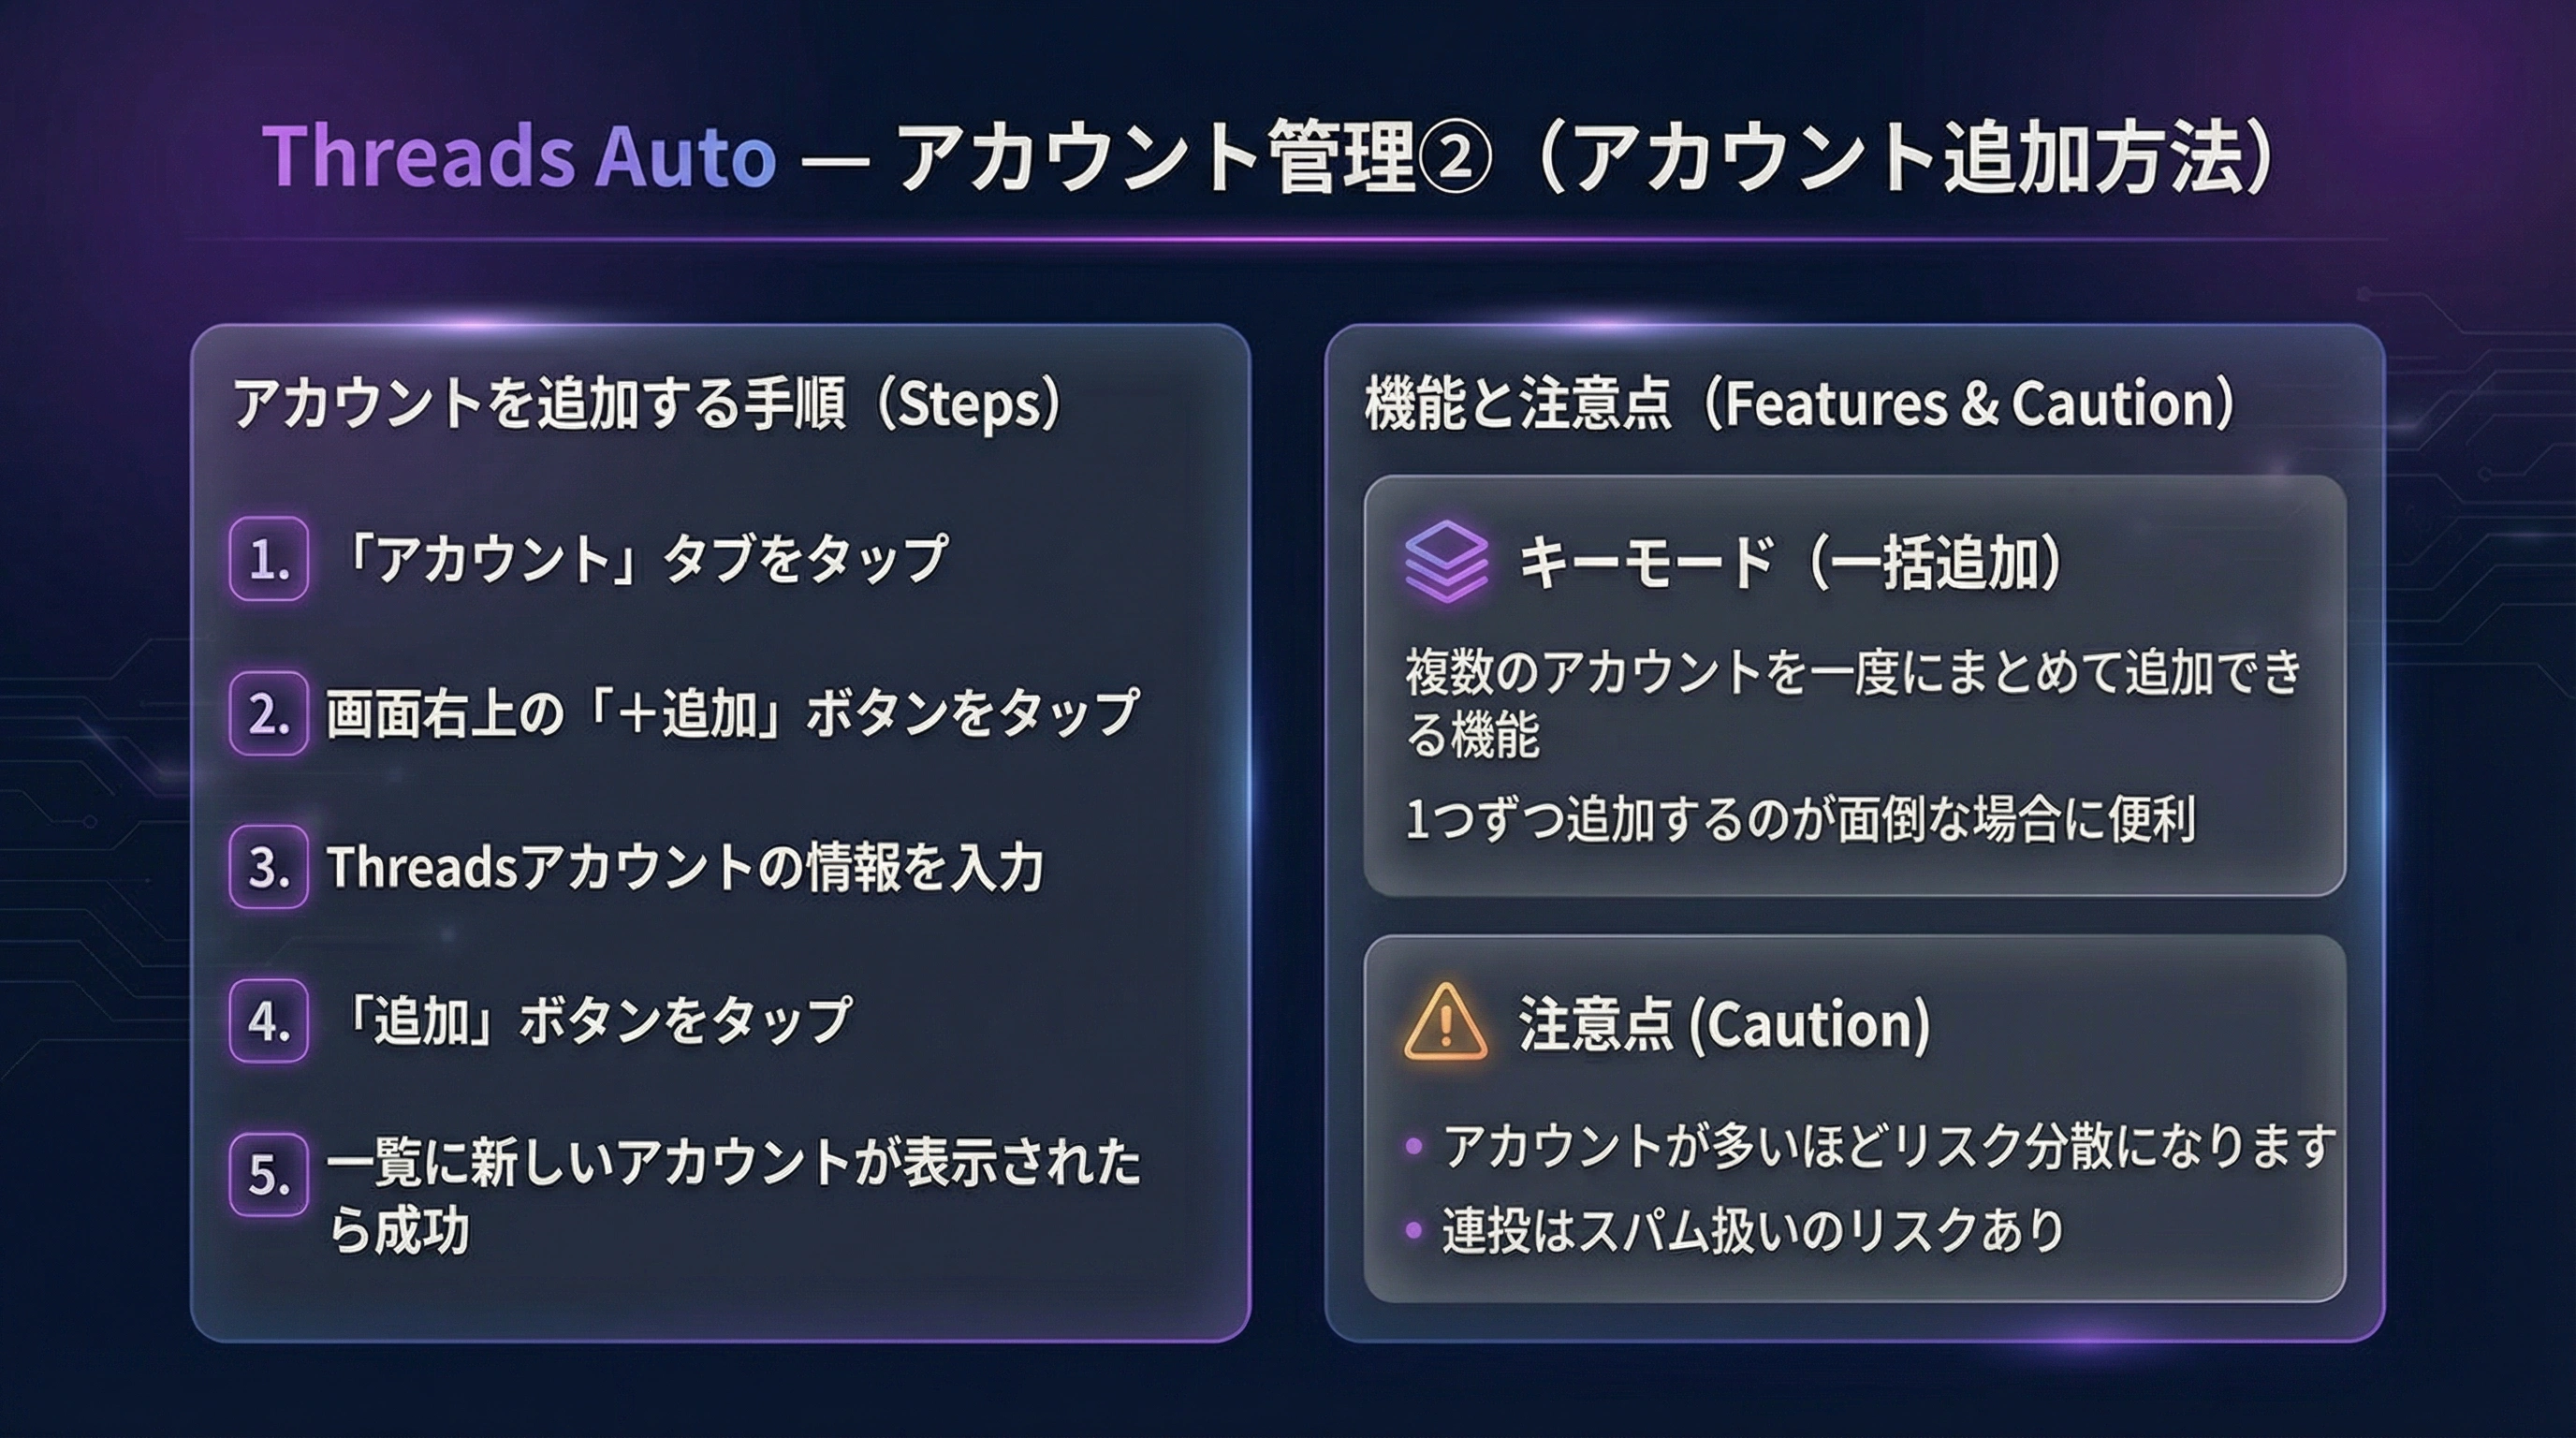Click the step 5 number badge
Image resolution: width=2576 pixels, height=1438 pixels.
coord(268,1174)
